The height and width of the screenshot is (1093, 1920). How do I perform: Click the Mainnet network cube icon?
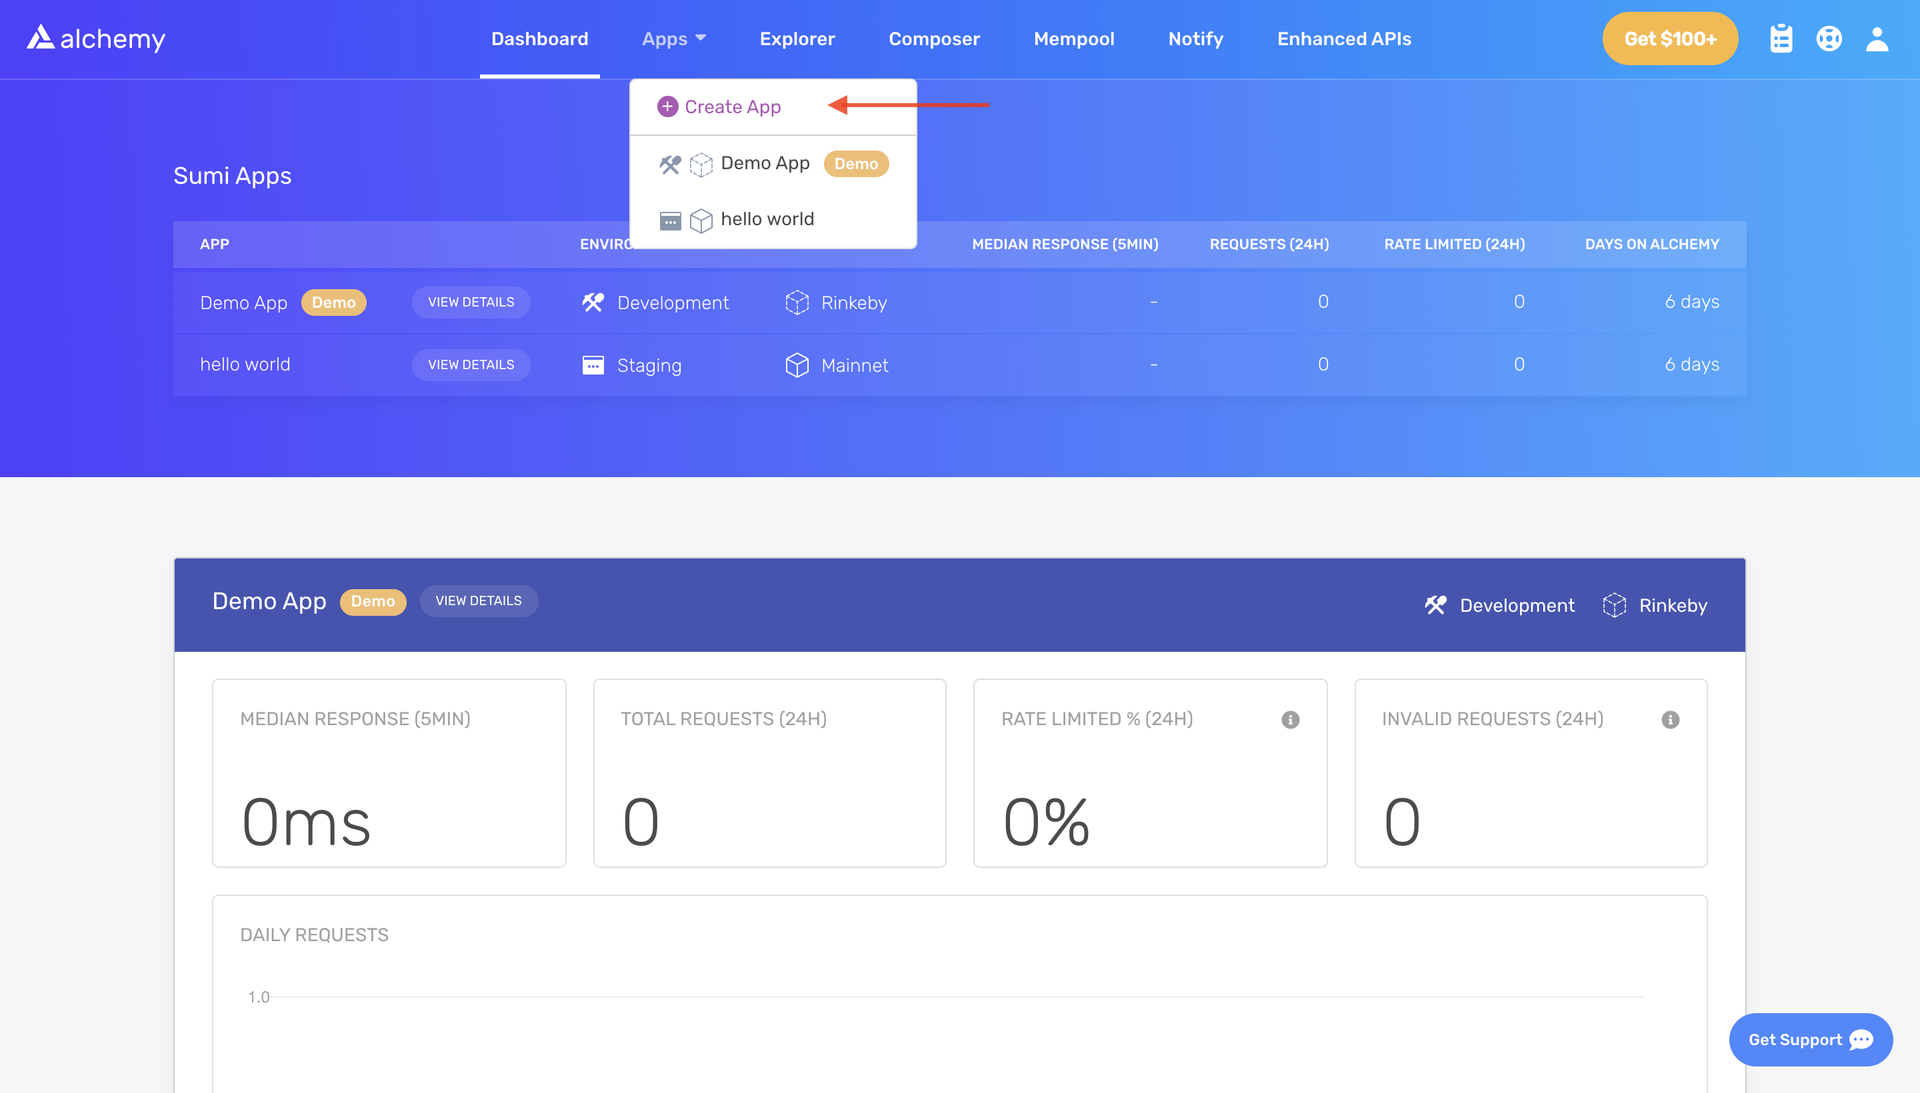[x=795, y=364]
